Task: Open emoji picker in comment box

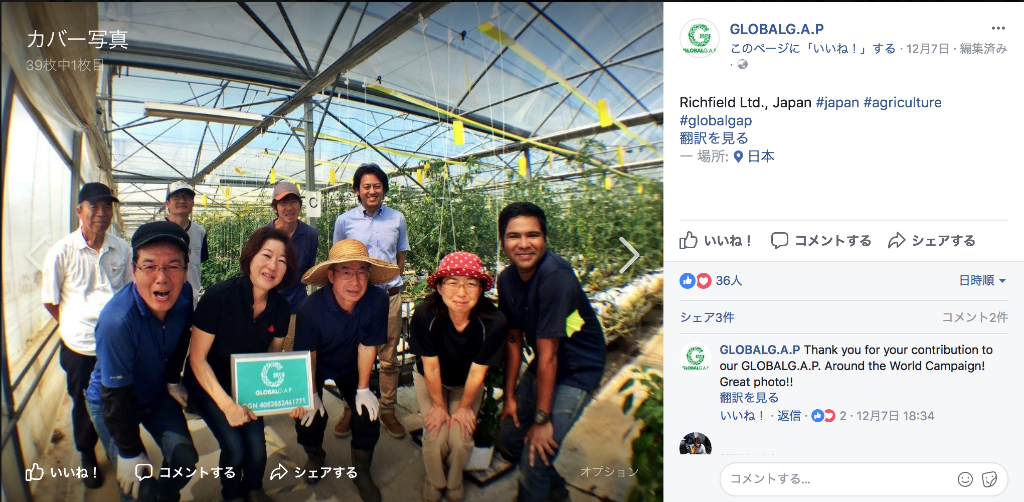Action: click(965, 479)
